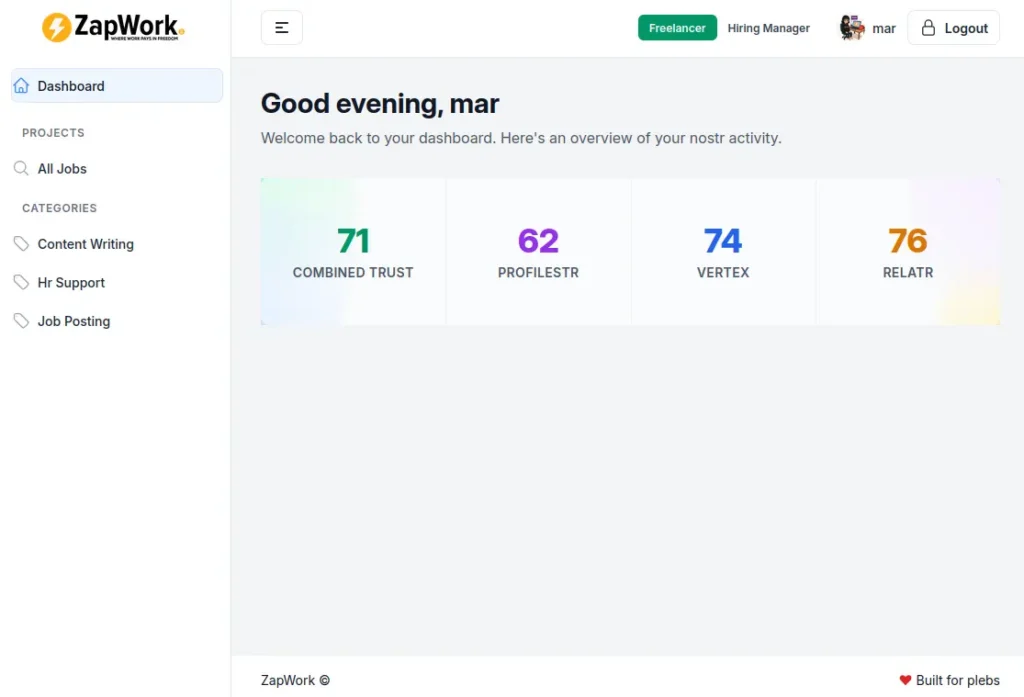Click the red heart footer icon
1024x697 pixels.
pos(905,680)
